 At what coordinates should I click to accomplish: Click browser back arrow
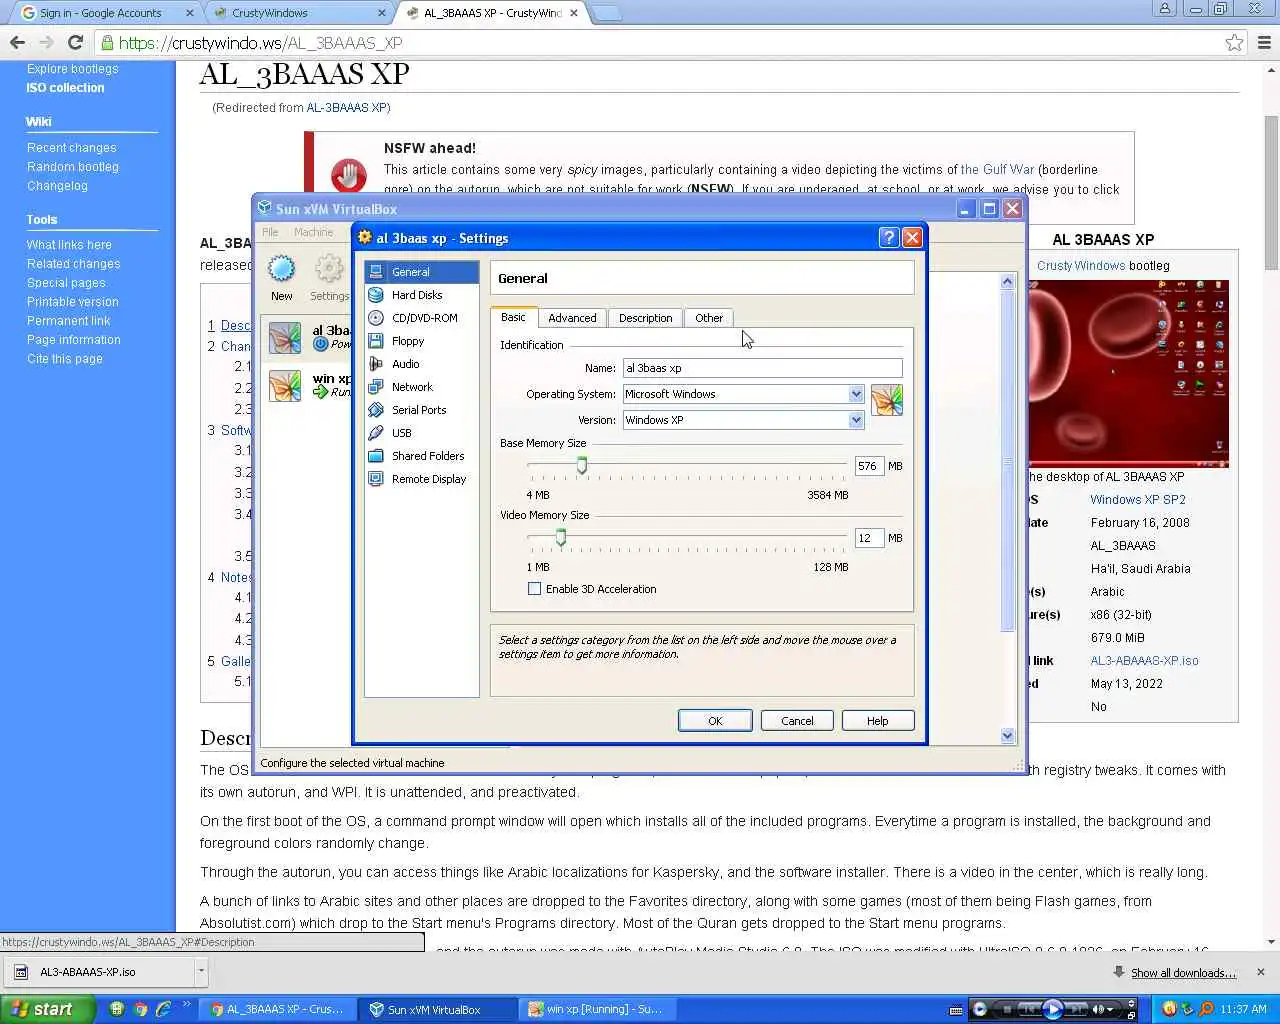coord(17,42)
